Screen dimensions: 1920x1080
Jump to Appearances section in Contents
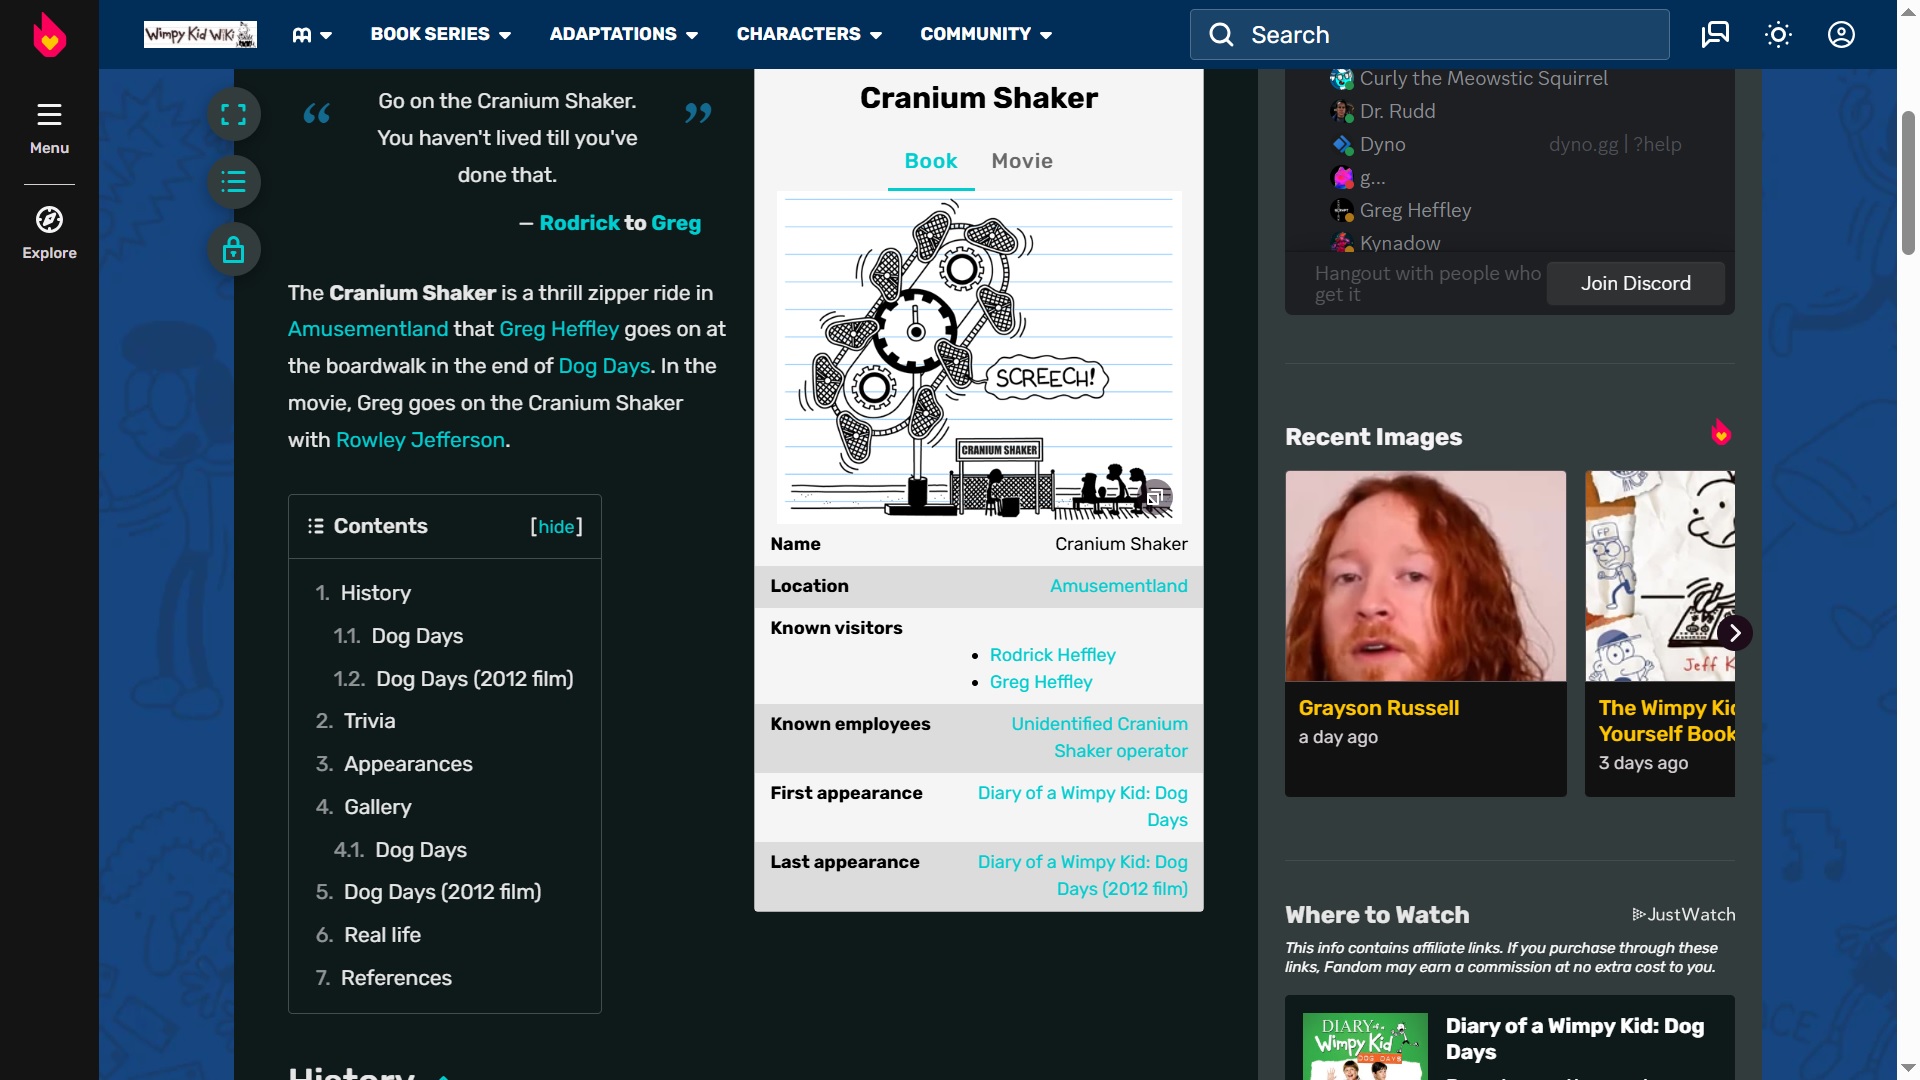[408, 764]
